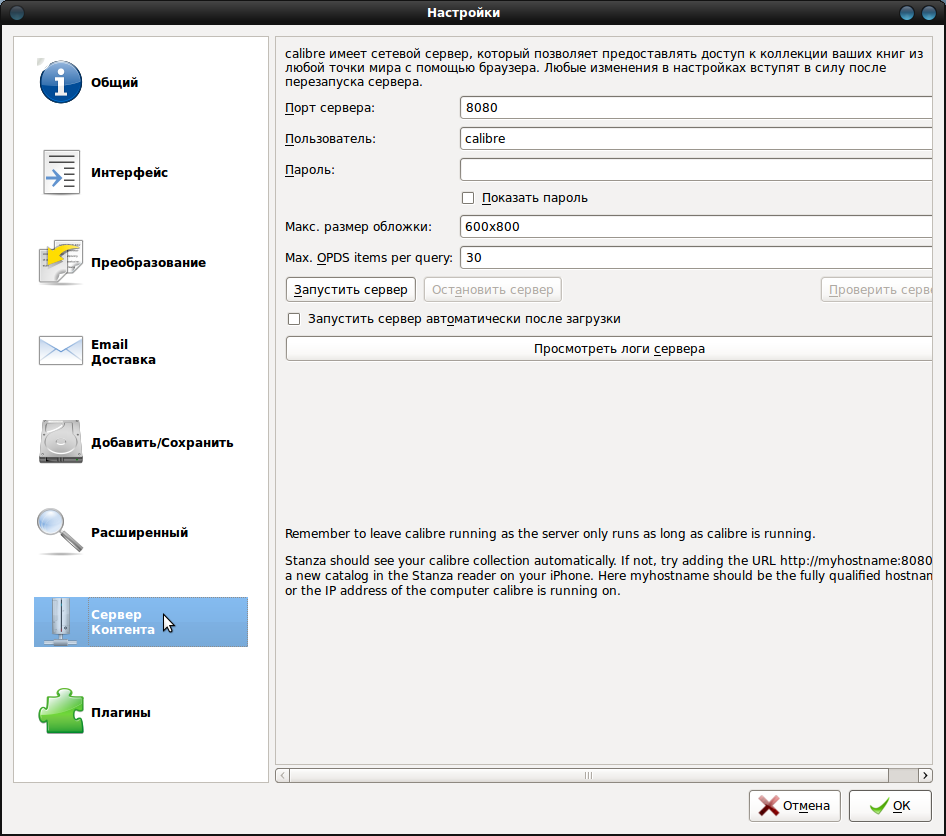This screenshot has width=946, height=836.
Task: Open the Расширенный category label
Action: click(x=139, y=533)
